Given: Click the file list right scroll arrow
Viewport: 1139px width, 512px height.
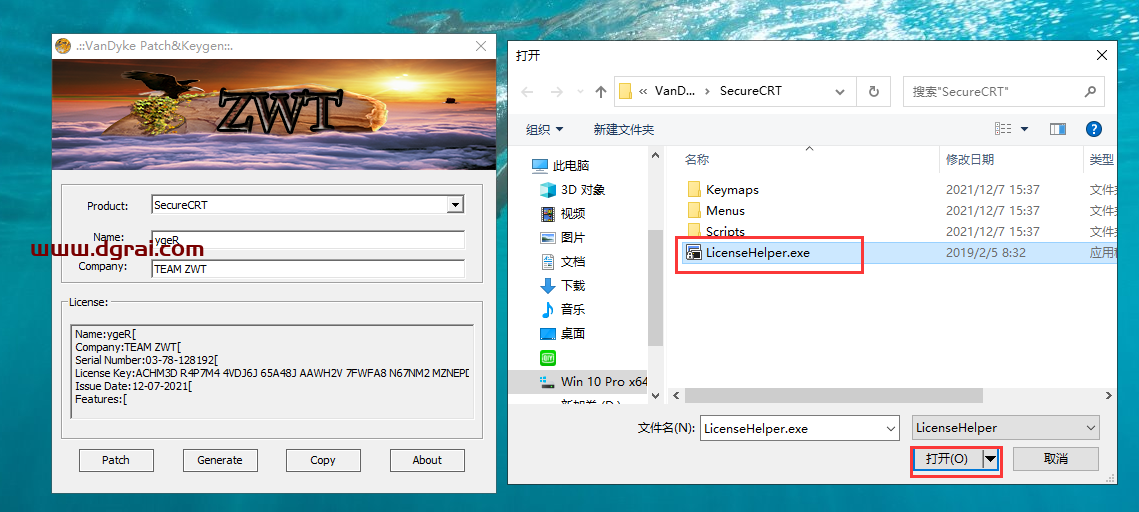Looking at the screenshot, I should click(1108, 395).
